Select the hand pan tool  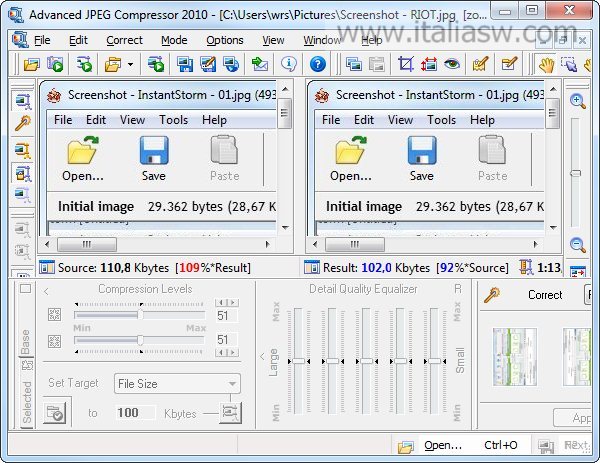(x=546, y=64)
